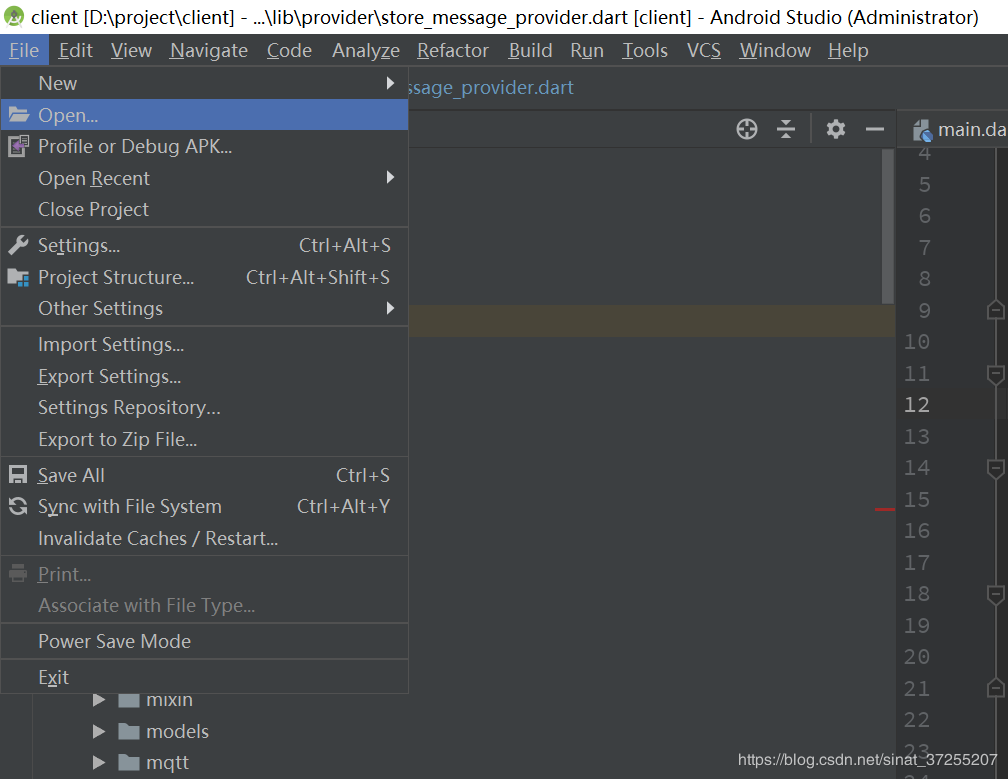The image size is (1008, 779).
Task: Click the Dart file icon on main.dart tab
Action: [x=922, y=130]
